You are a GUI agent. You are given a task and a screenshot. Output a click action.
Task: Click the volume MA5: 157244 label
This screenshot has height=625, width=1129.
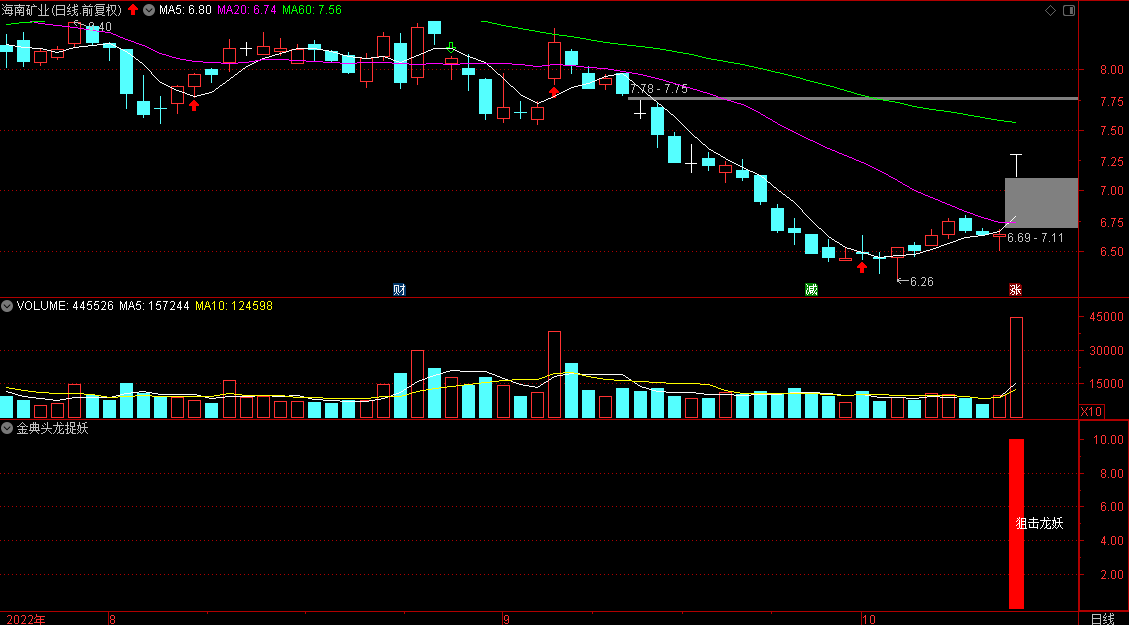(154, 306)
